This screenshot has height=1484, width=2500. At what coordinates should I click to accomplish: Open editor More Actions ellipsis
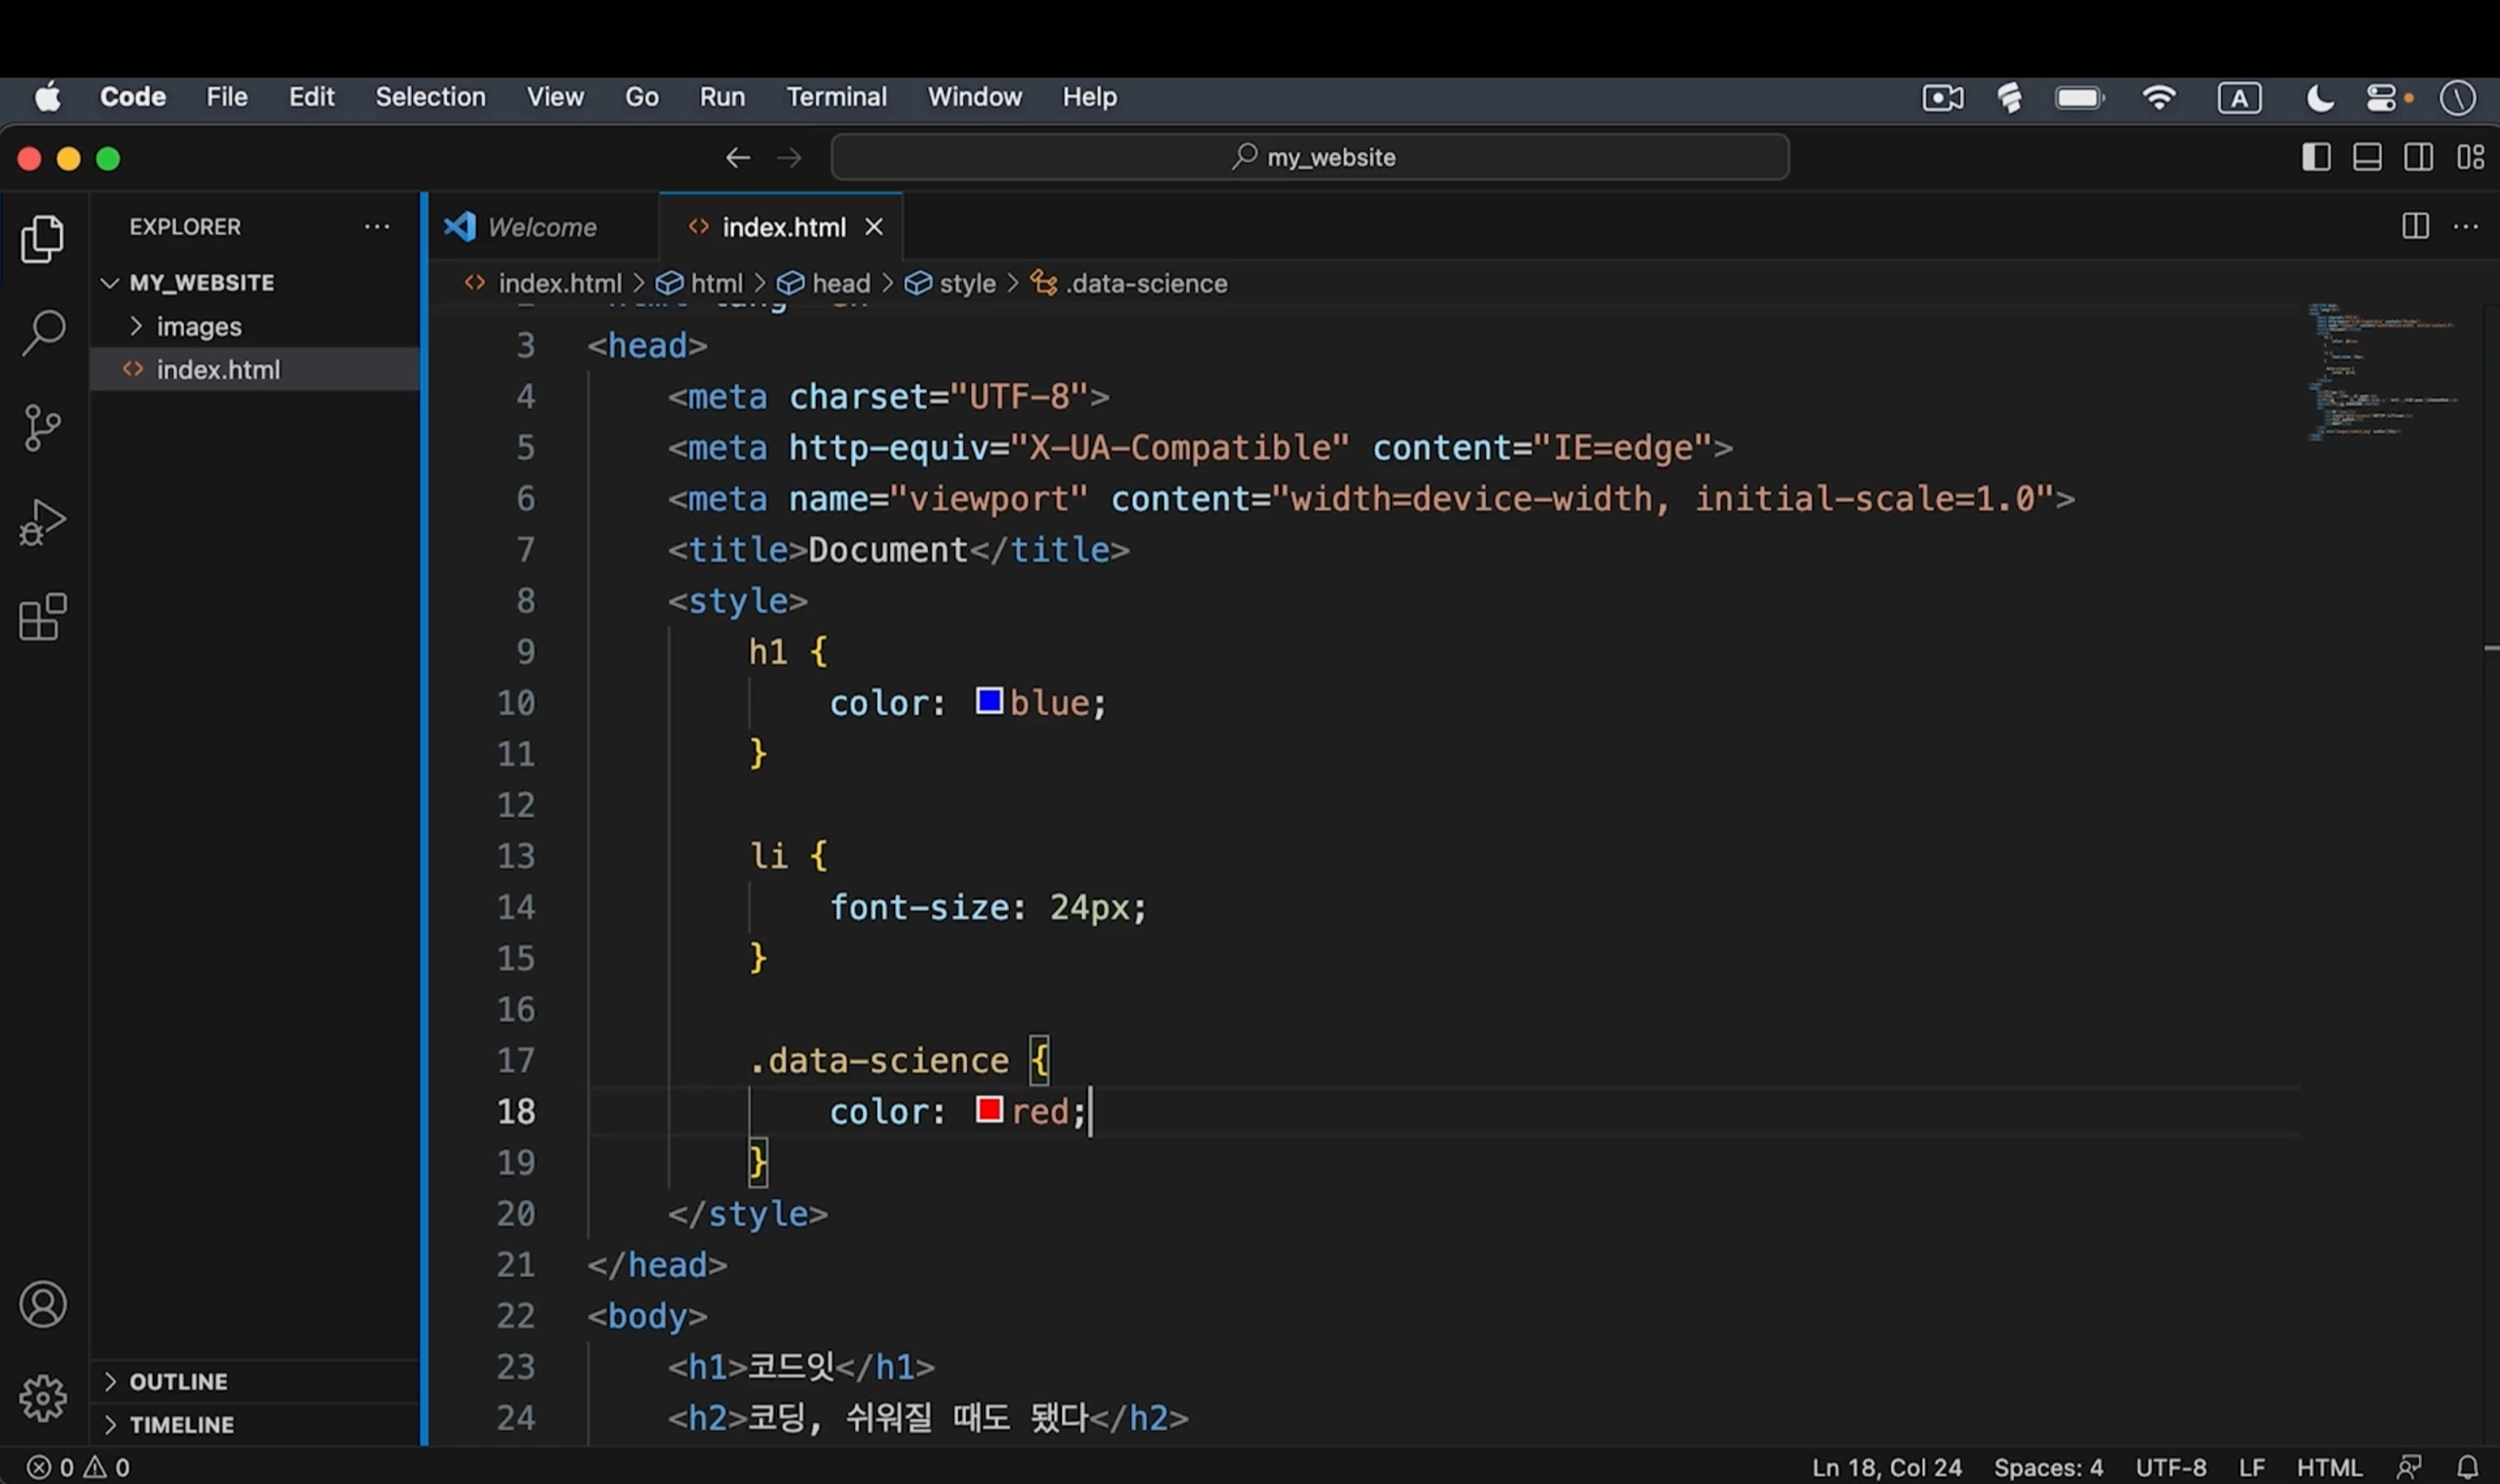tap(2466, 227)
